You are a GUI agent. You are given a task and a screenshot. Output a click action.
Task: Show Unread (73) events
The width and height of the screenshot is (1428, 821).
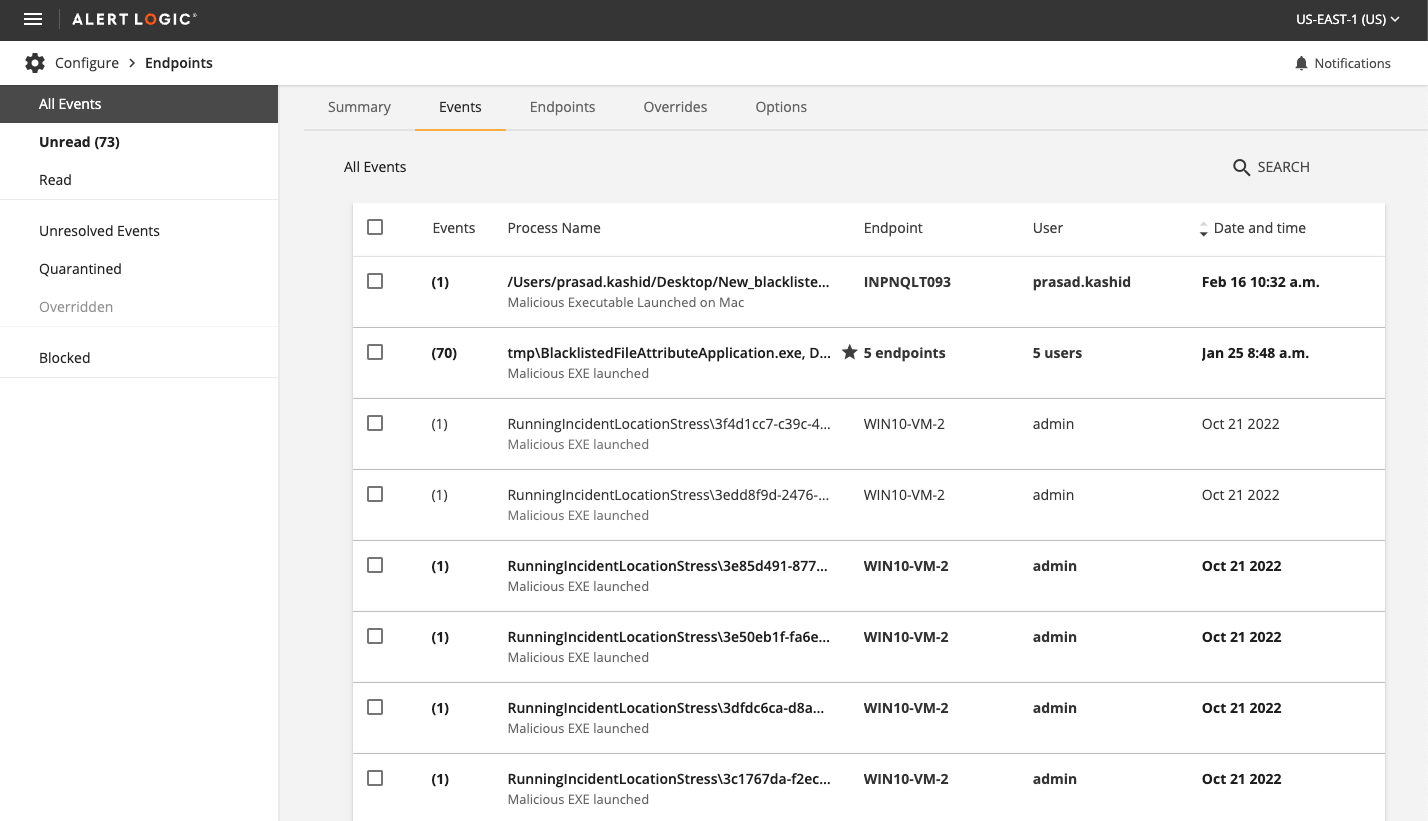coord(79,142)
